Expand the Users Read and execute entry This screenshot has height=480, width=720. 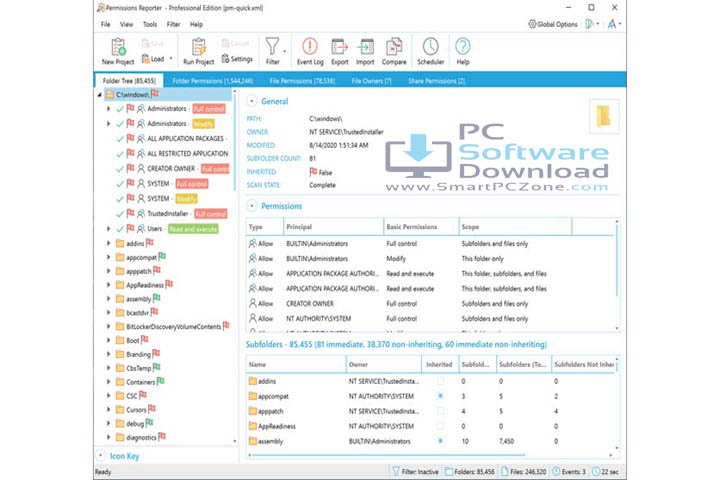pos(108,228)
